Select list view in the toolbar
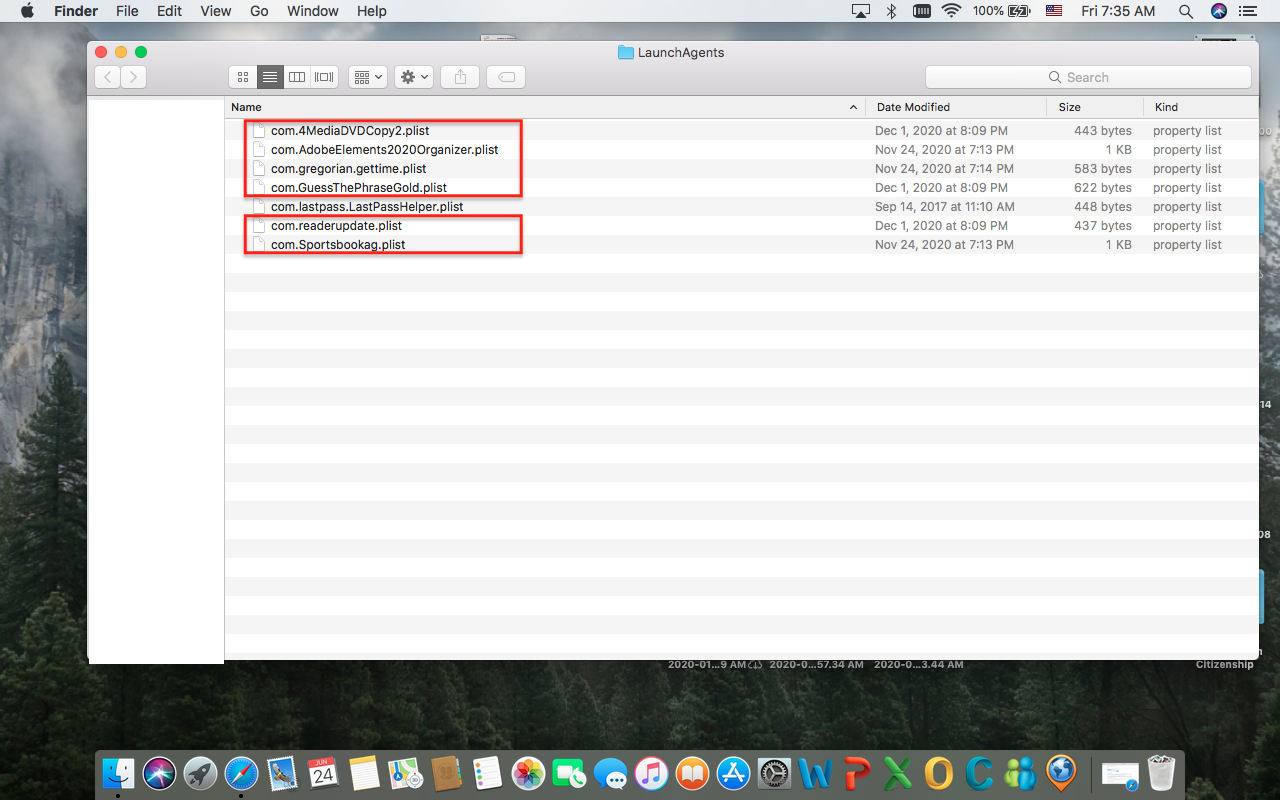 270,77
